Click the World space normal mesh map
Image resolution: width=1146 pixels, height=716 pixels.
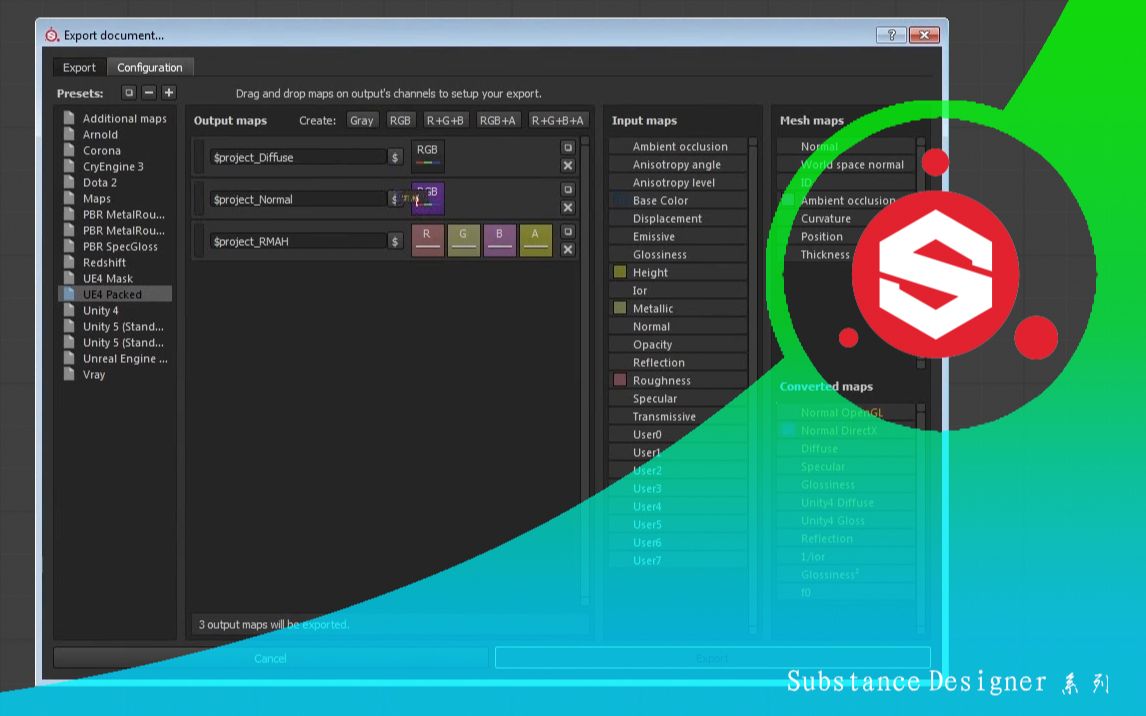point(846,164)
